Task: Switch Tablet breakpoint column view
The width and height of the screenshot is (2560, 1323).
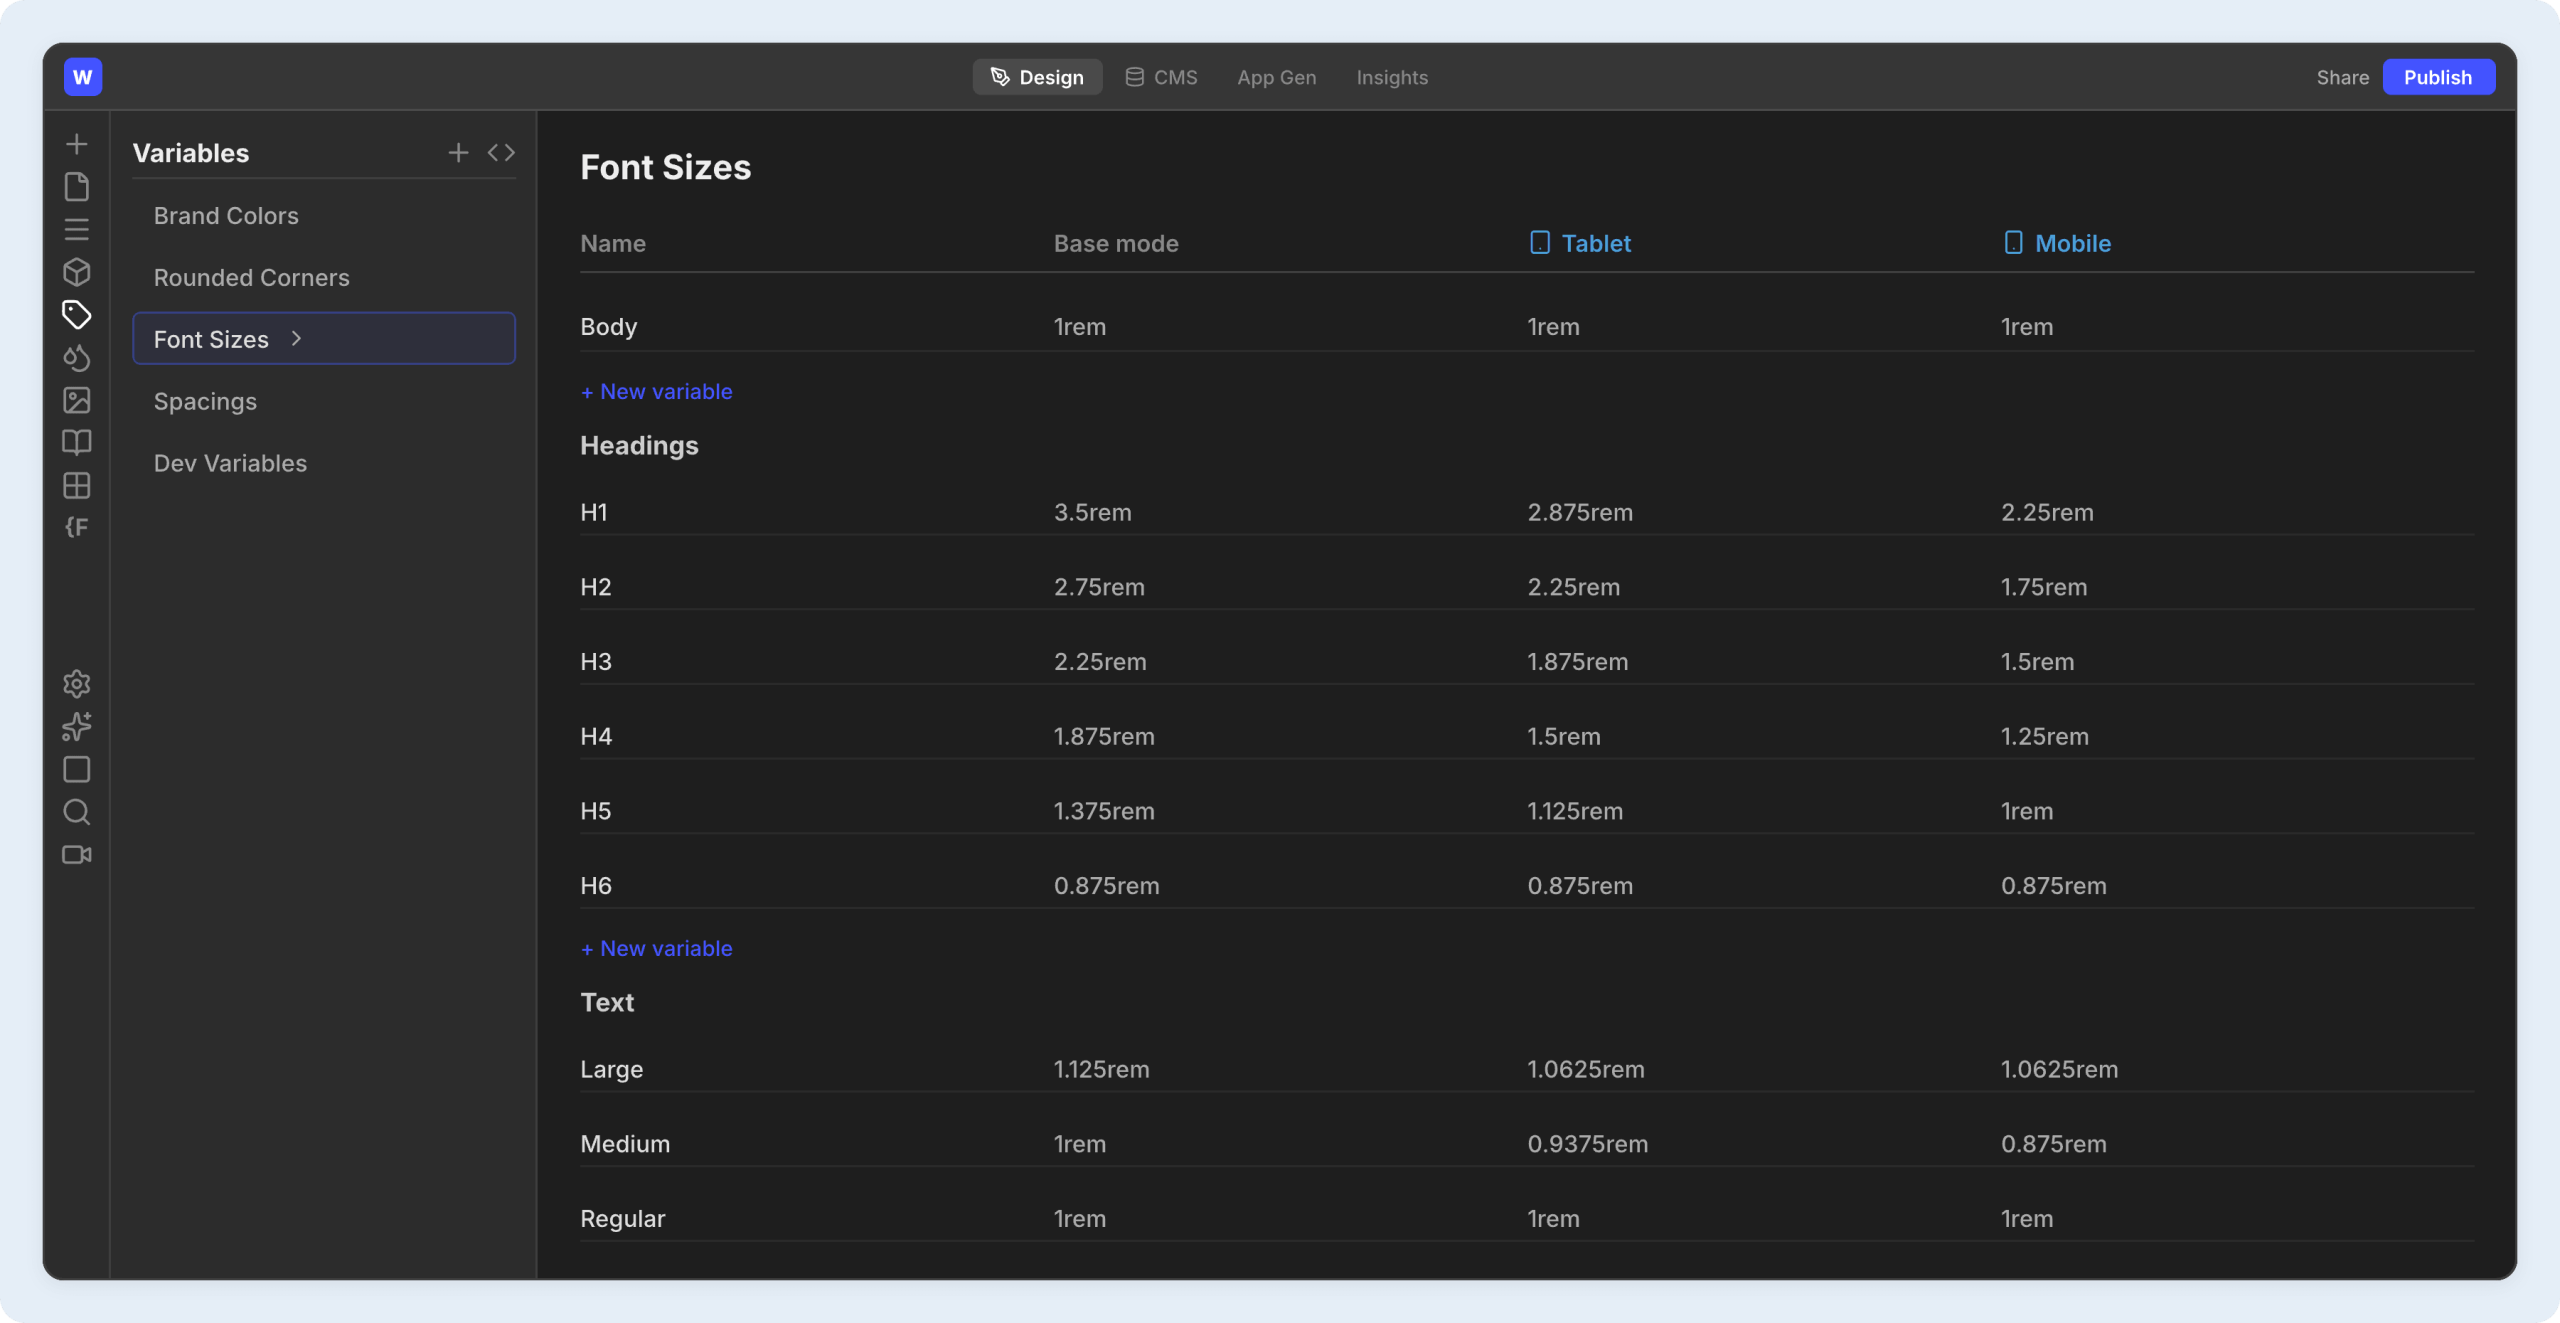Action: 1580,243
